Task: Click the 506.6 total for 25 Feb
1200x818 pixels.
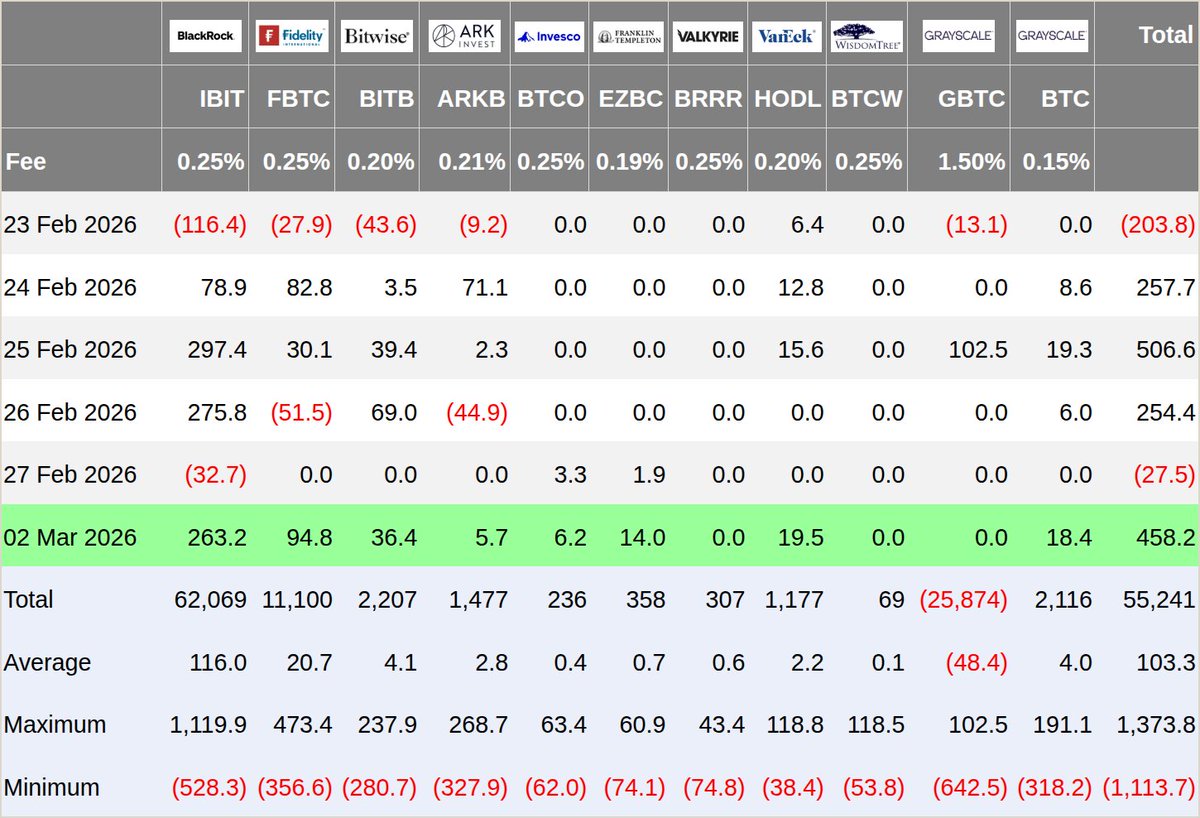Action: [1165, 349]
